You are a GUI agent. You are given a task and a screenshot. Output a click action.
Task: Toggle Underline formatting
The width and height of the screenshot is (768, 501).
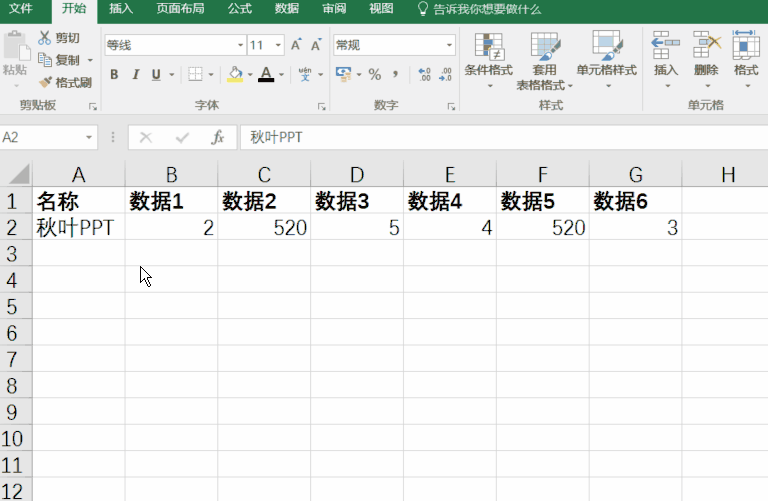156,74
